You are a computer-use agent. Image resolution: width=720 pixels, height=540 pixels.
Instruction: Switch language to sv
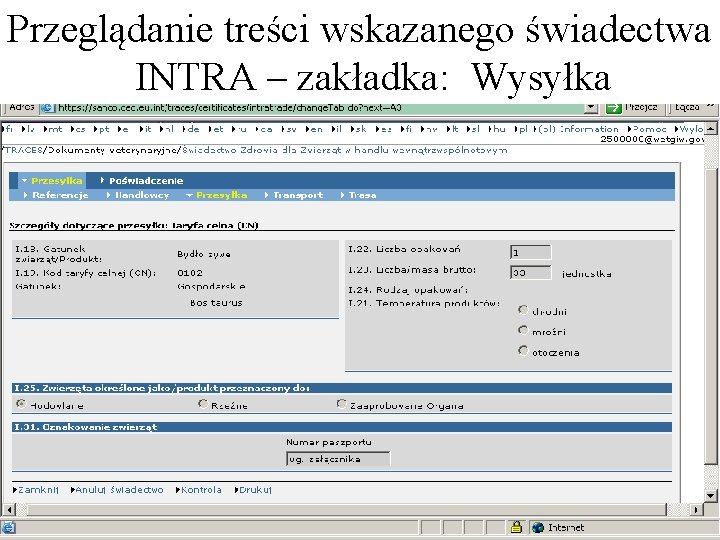point(291,129)
